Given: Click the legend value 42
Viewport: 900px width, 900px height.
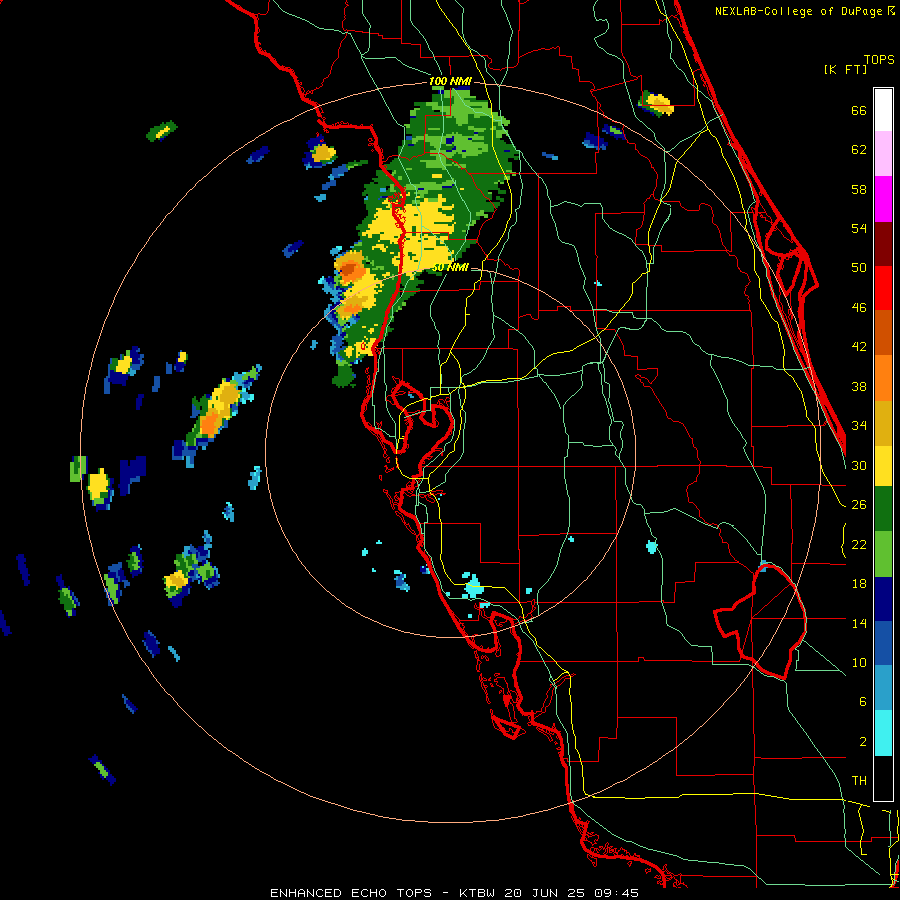Looking at the screenshot, I should (859, 347).
